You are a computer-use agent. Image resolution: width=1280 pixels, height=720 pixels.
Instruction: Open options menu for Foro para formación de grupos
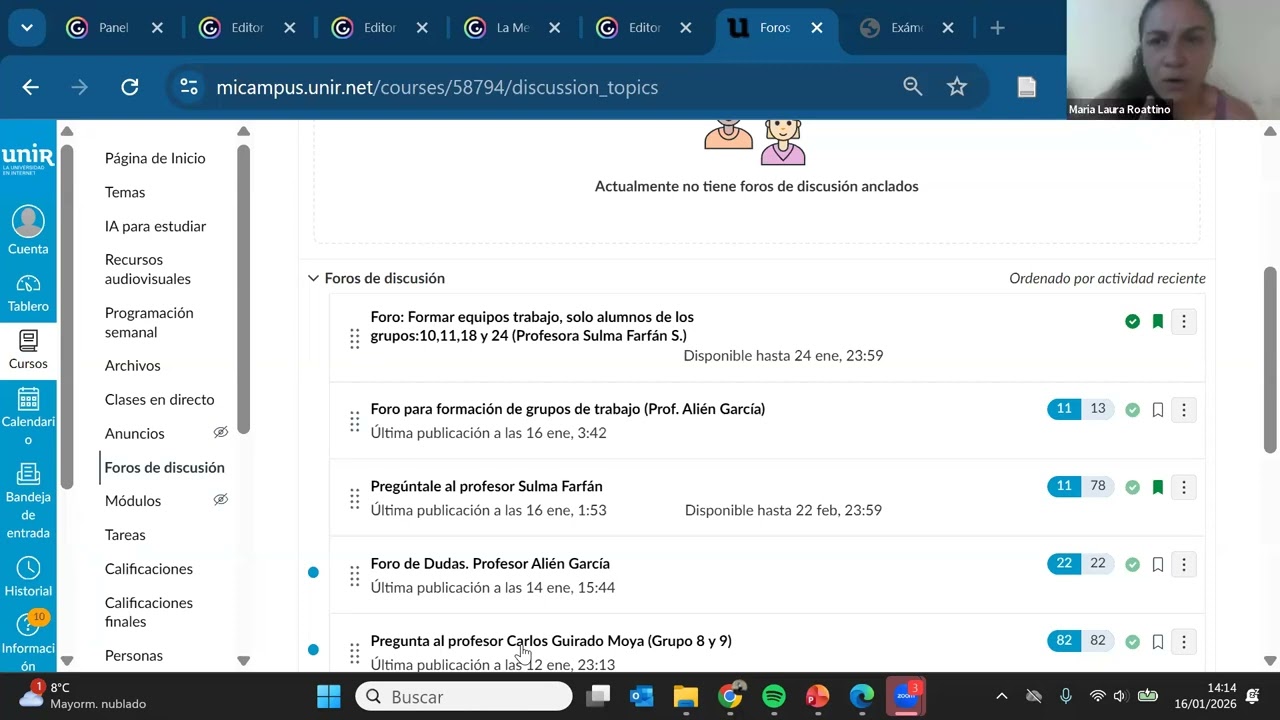1184,409
